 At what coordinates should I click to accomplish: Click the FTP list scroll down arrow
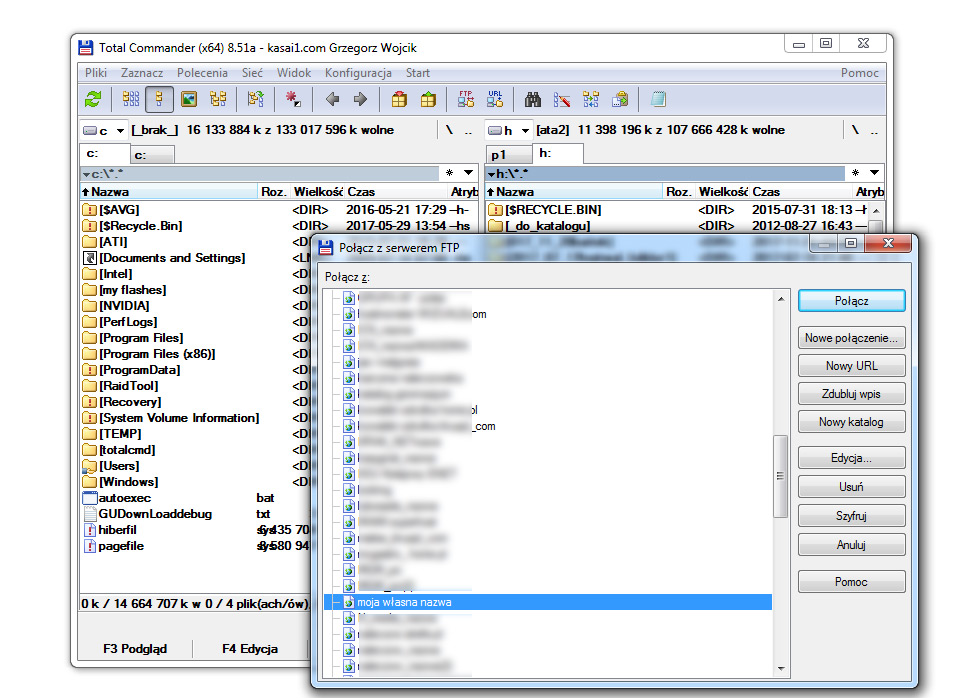point(781,669)
